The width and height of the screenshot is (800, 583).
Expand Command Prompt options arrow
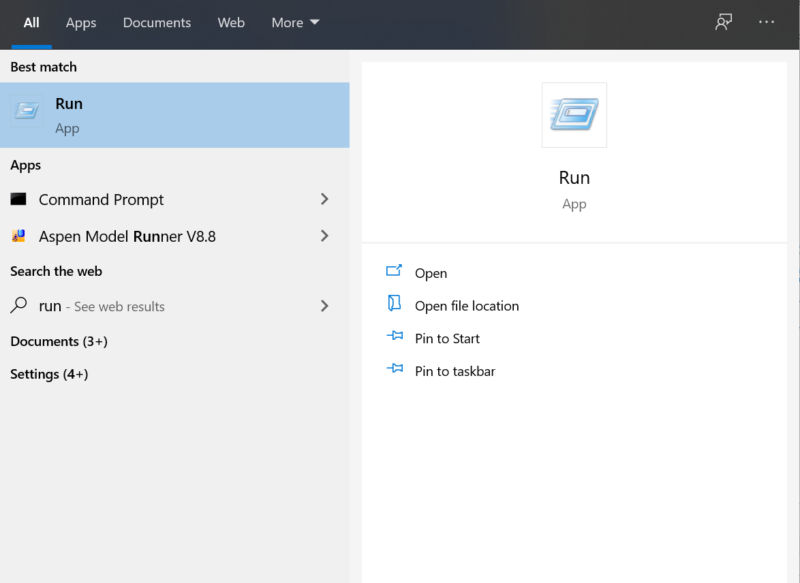(324, 200)
